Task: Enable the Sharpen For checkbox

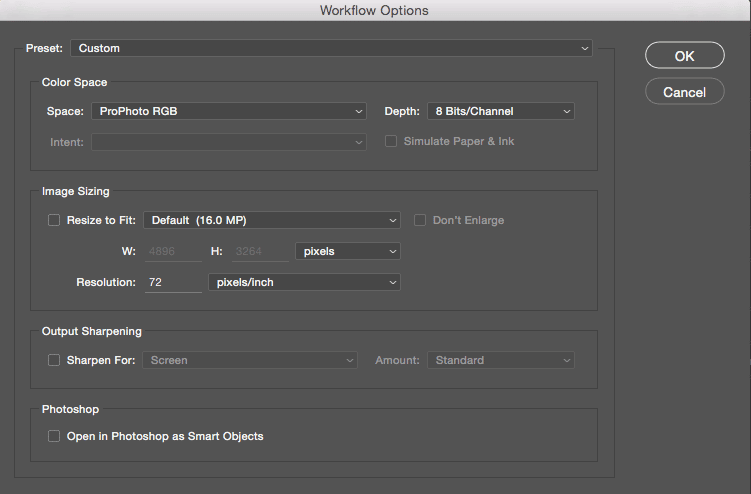Action: tap(54, 360)
